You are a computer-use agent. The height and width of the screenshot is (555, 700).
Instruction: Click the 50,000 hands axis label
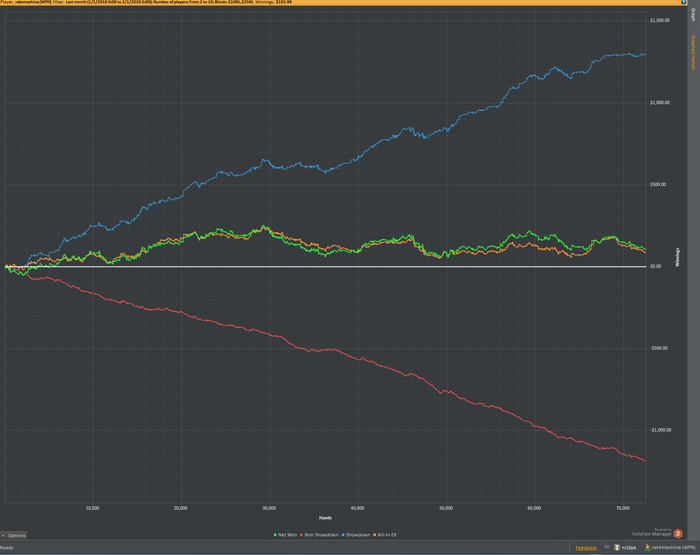pos(446,508)
